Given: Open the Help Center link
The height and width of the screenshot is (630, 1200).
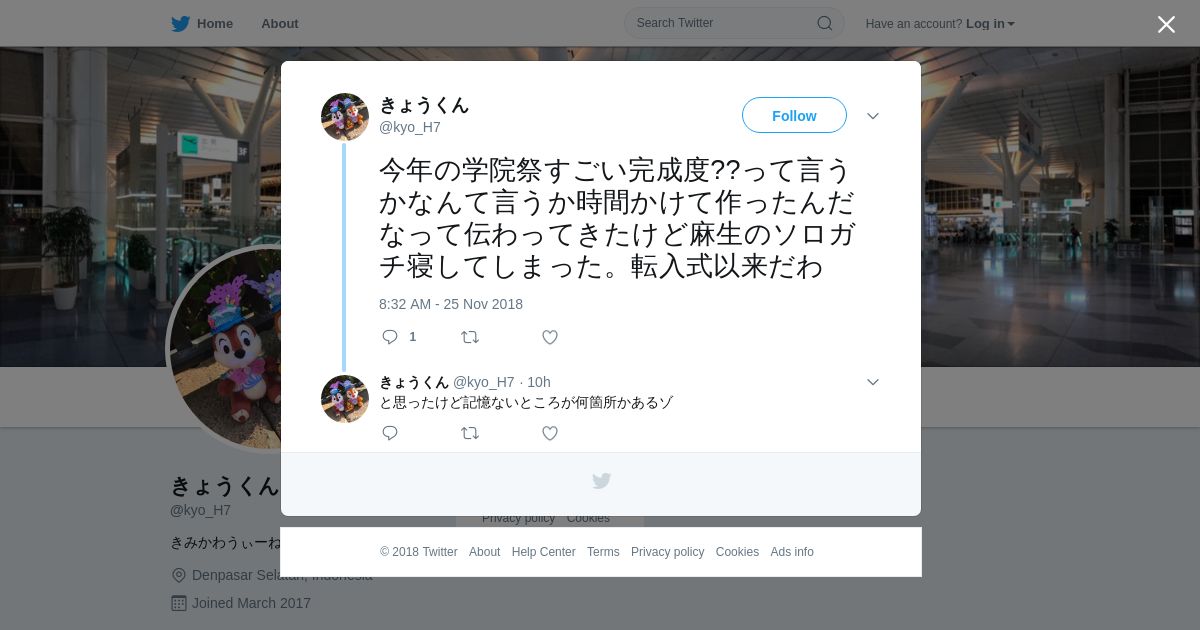Looking at the screenshot, I should [x=544, y=552].
